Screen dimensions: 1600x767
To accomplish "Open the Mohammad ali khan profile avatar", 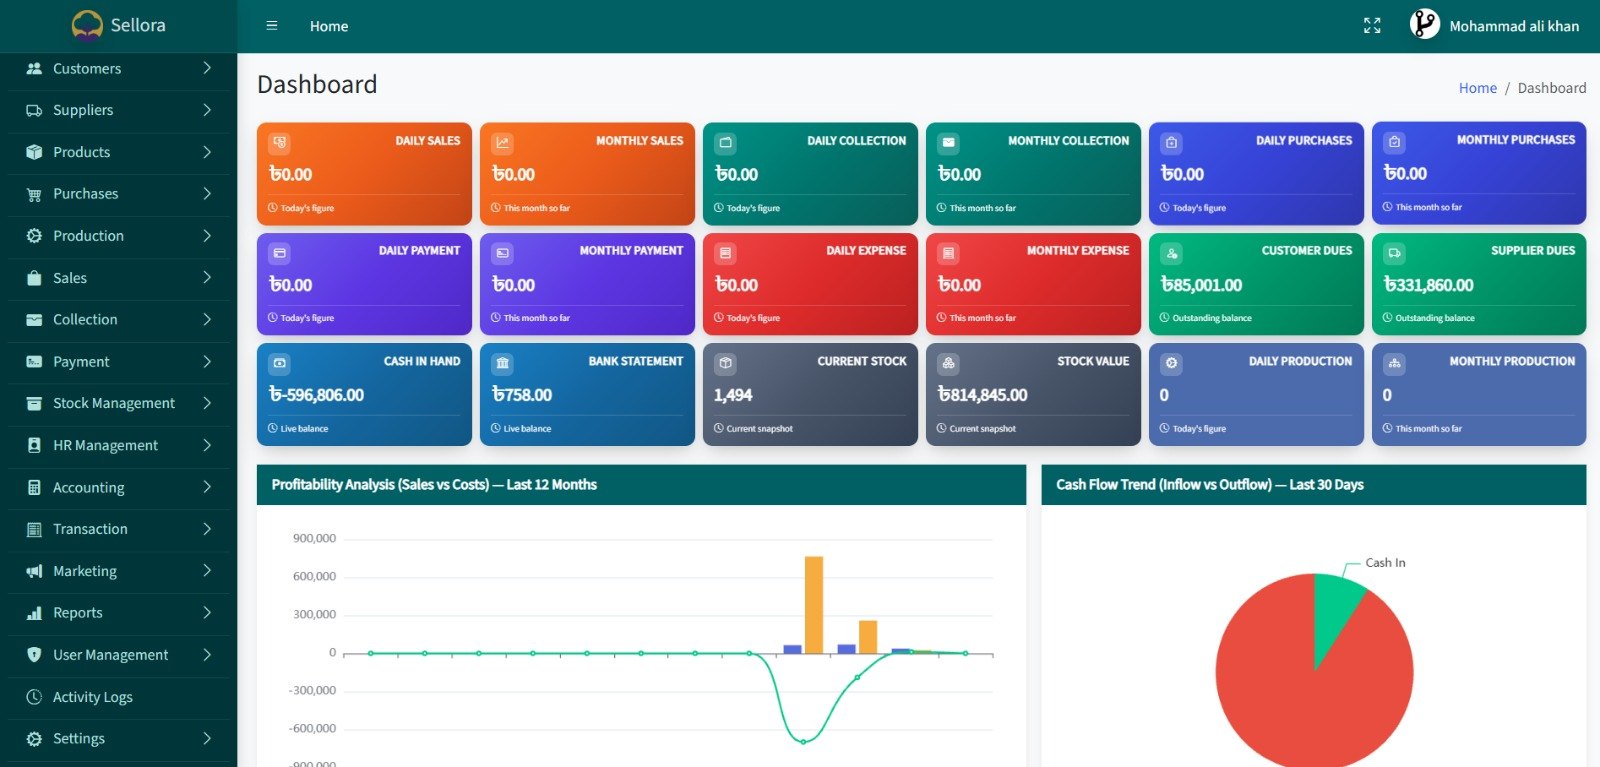I will (1424, 24).
